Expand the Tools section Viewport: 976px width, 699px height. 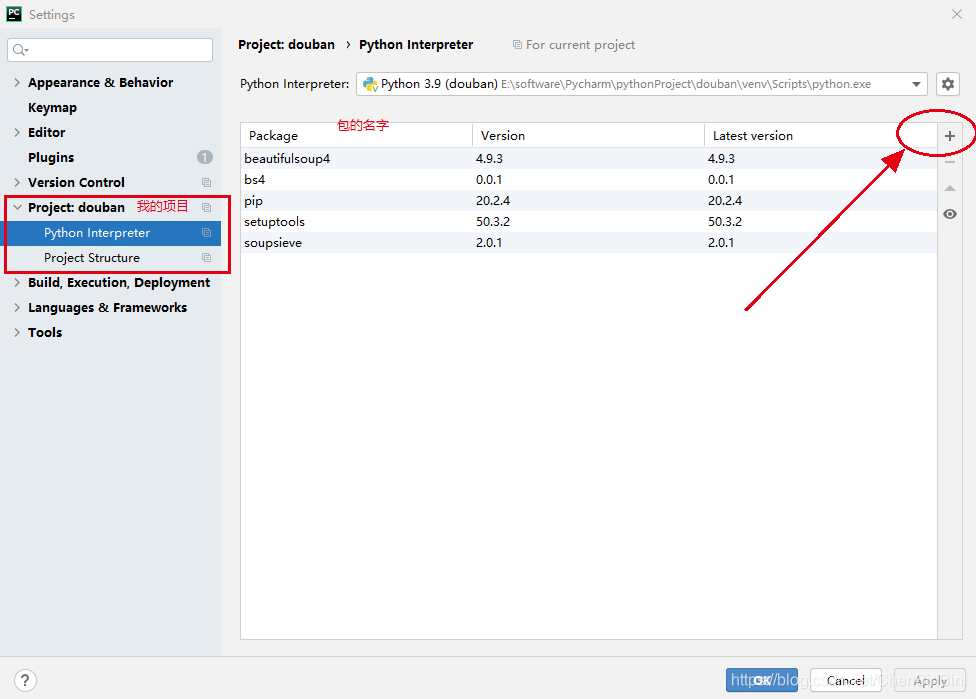click(x=17, y=332)
